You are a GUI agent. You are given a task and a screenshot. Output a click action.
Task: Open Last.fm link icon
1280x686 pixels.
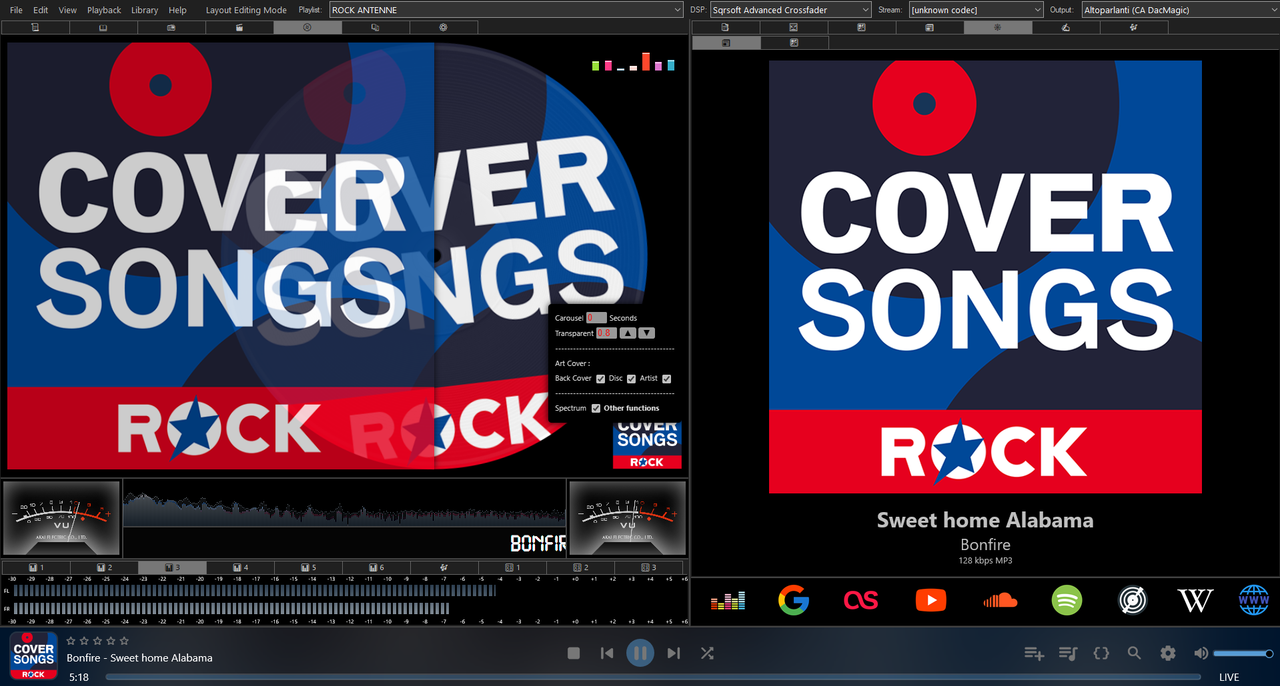860,600
